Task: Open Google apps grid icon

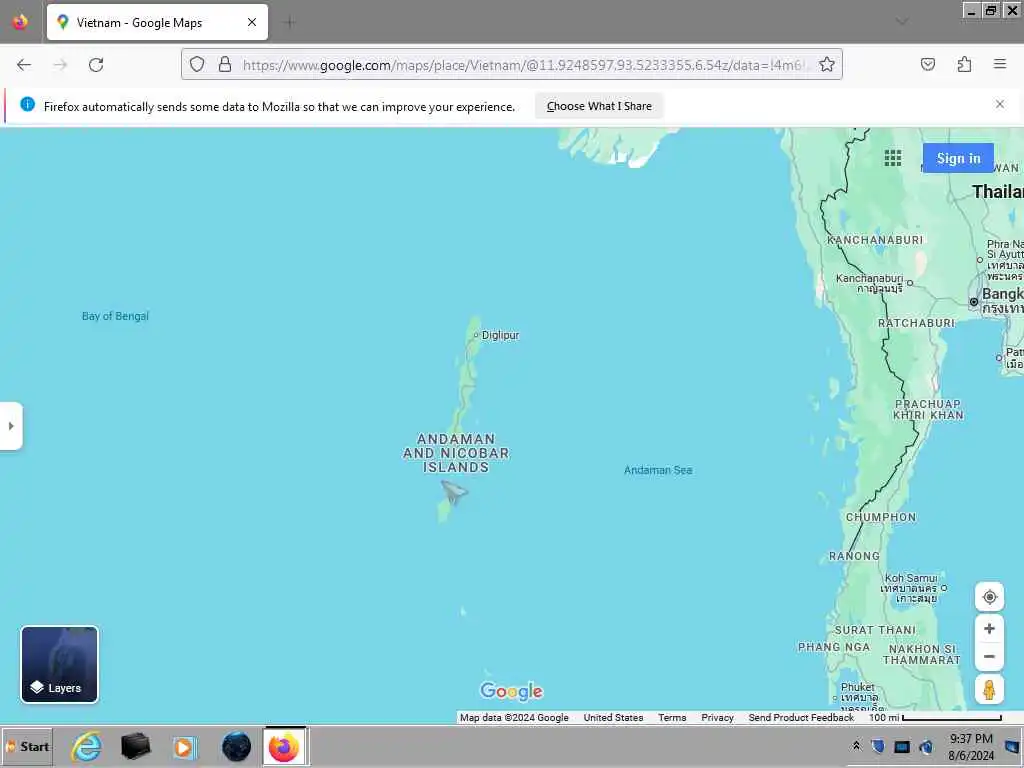Action: pos(893,158)
